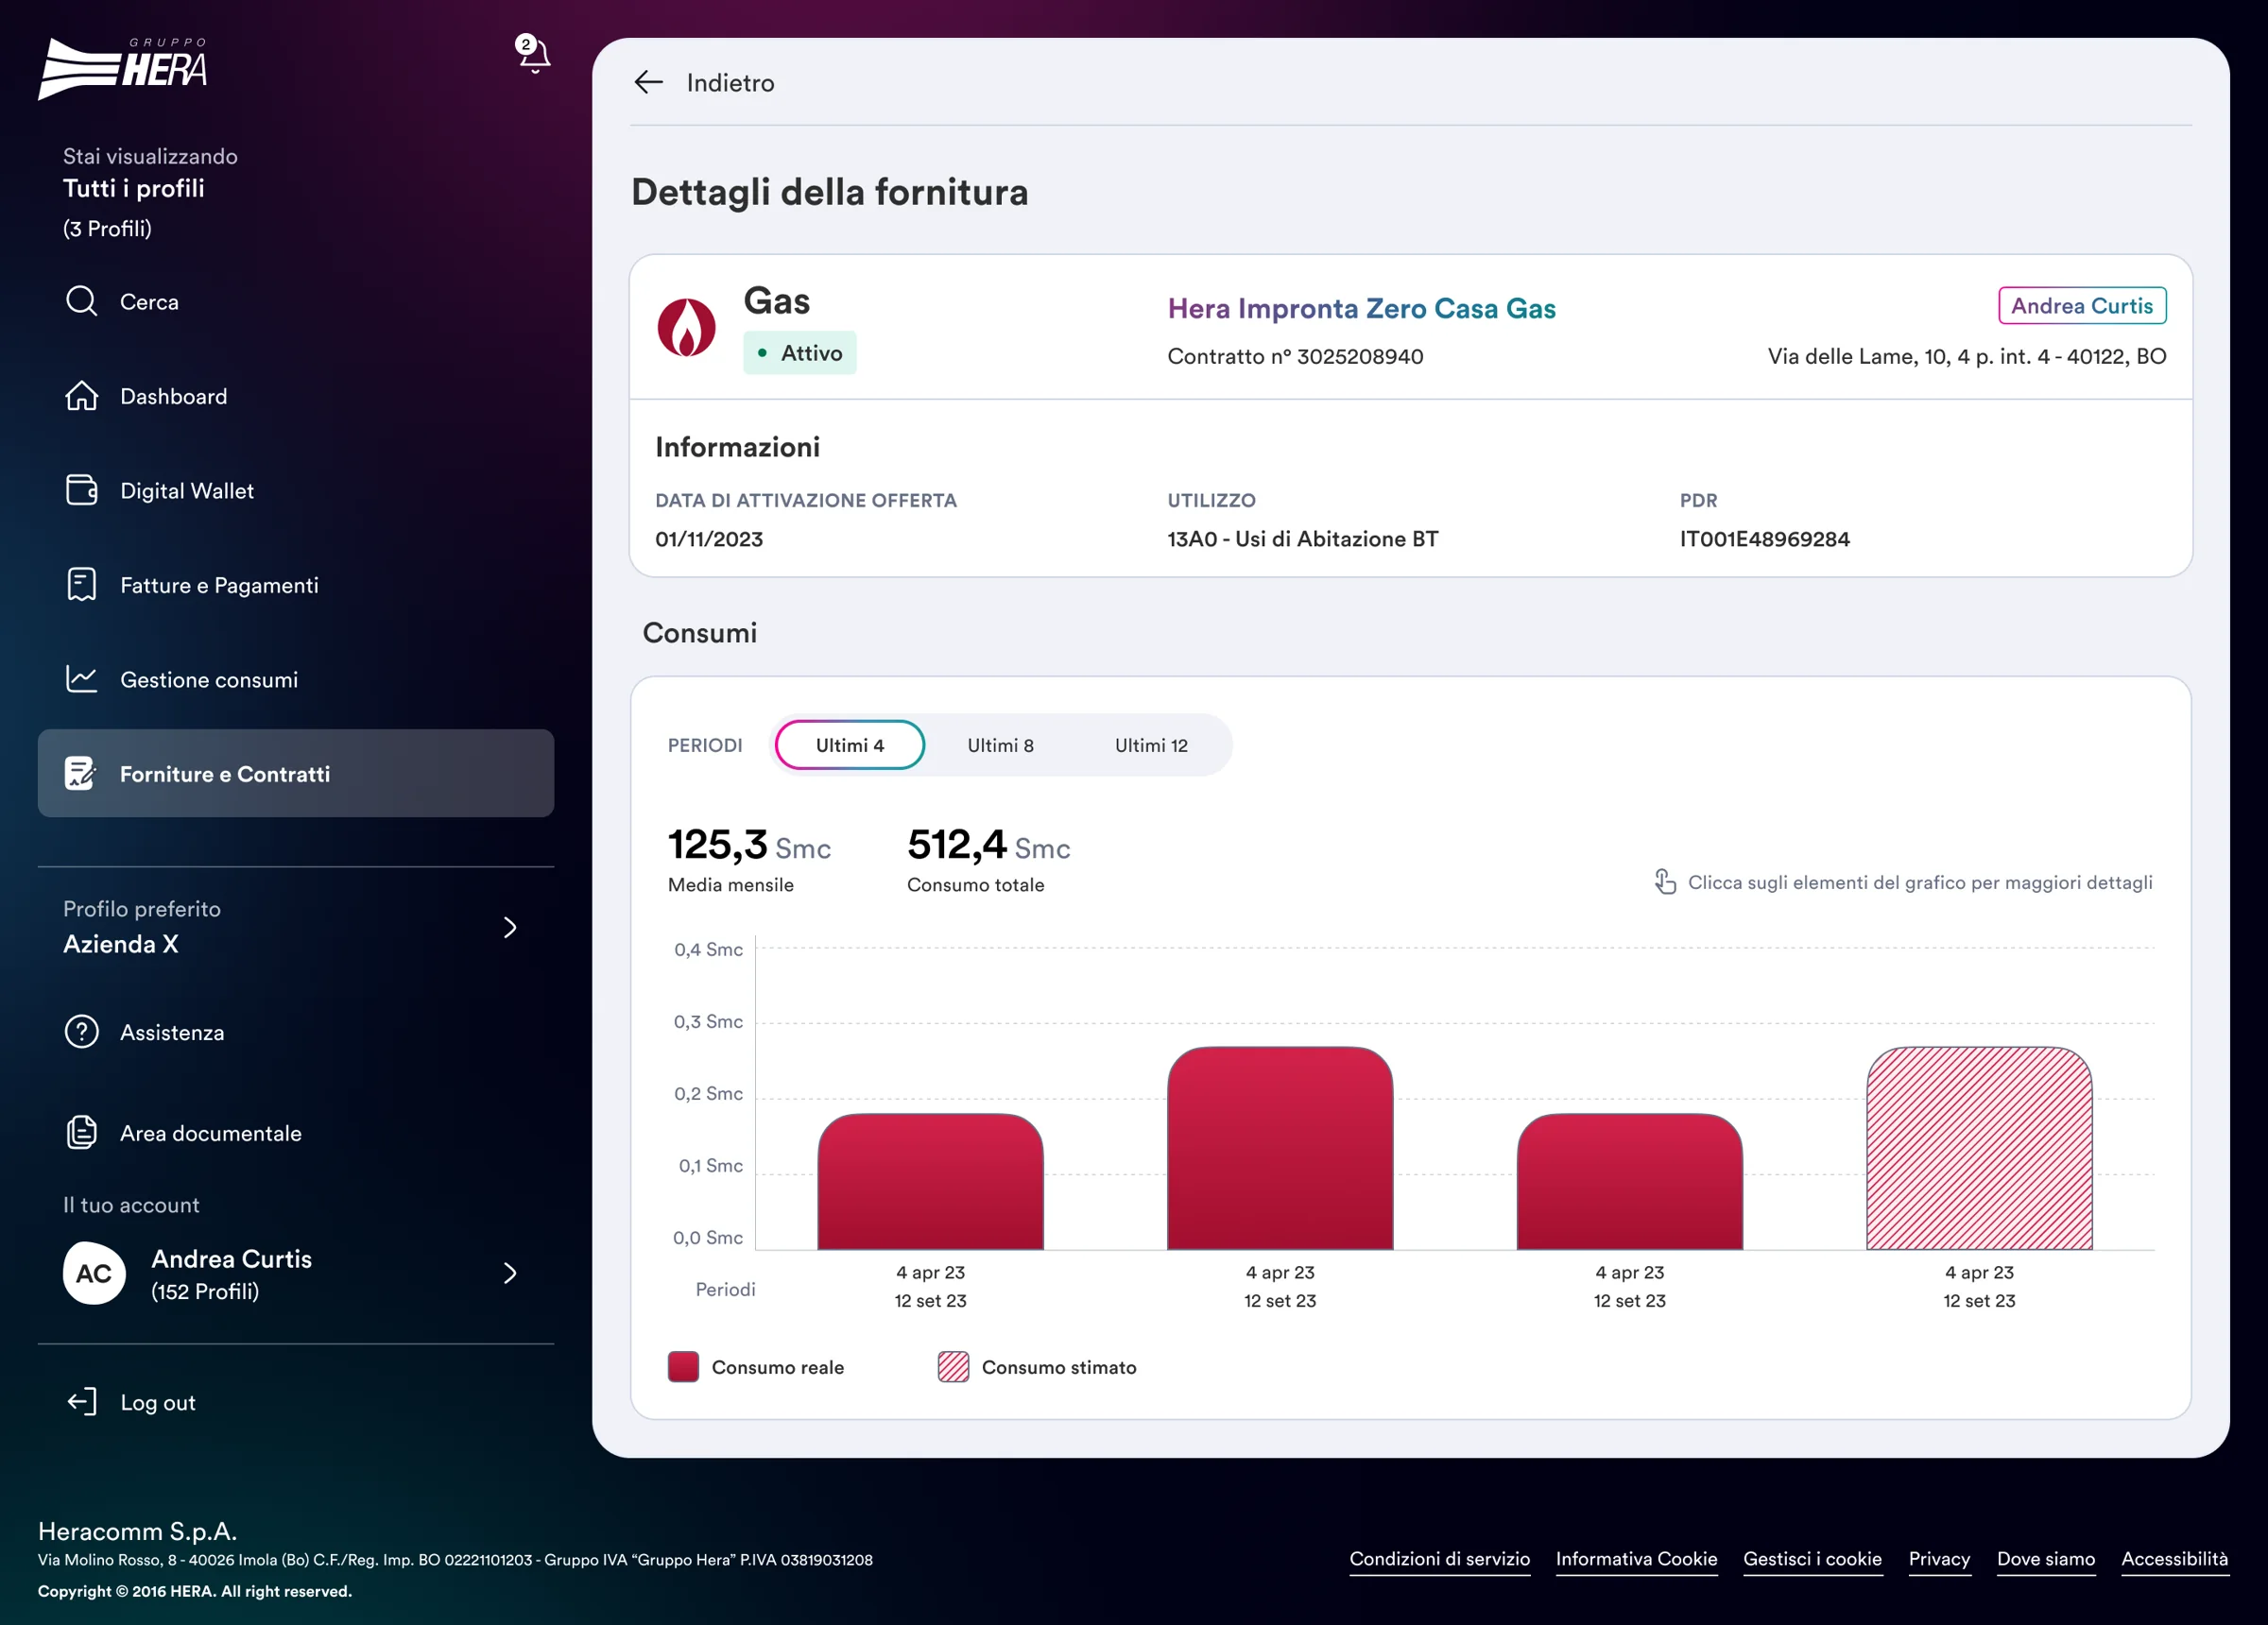The image size is (2268, 1625).
Task: Click the AC account avatar
Action: point(94,1273)
